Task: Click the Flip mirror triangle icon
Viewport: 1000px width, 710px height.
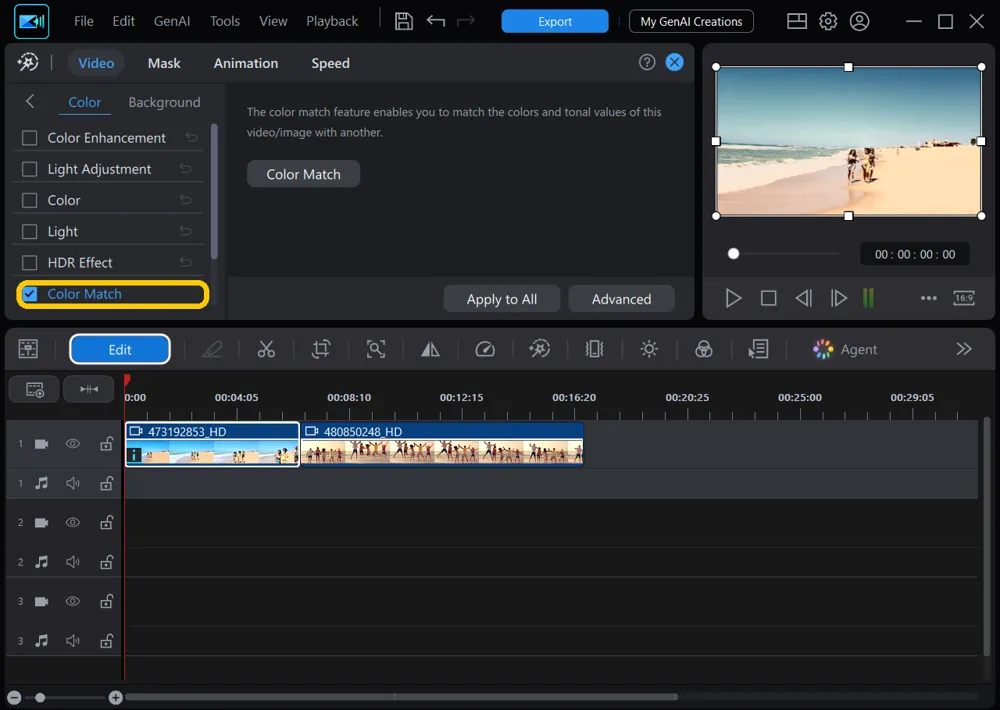Action: pos(430,349)
